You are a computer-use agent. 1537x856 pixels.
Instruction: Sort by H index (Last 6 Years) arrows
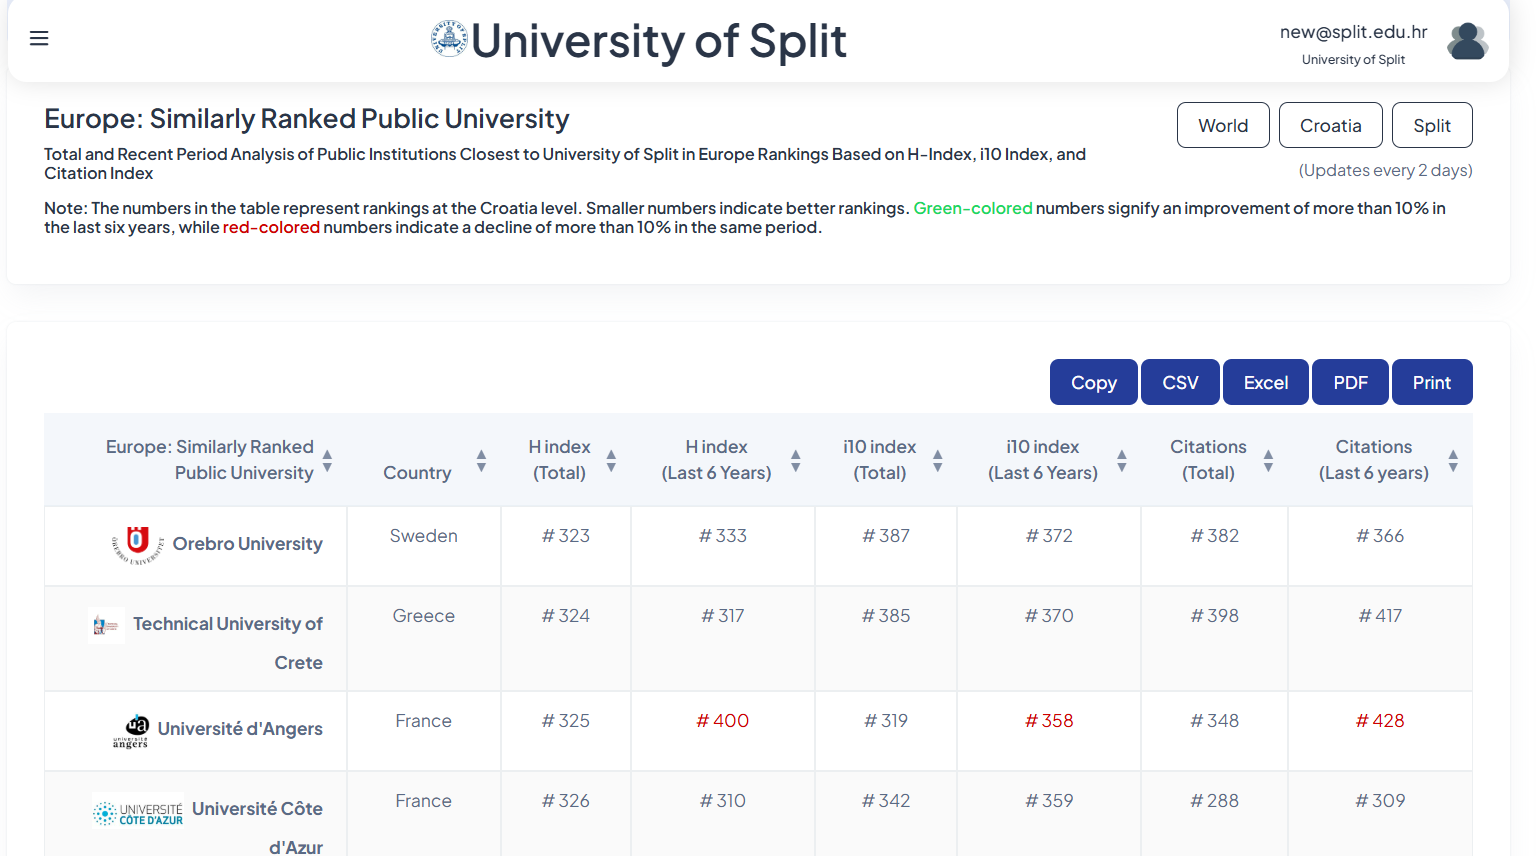pos(796,460)
